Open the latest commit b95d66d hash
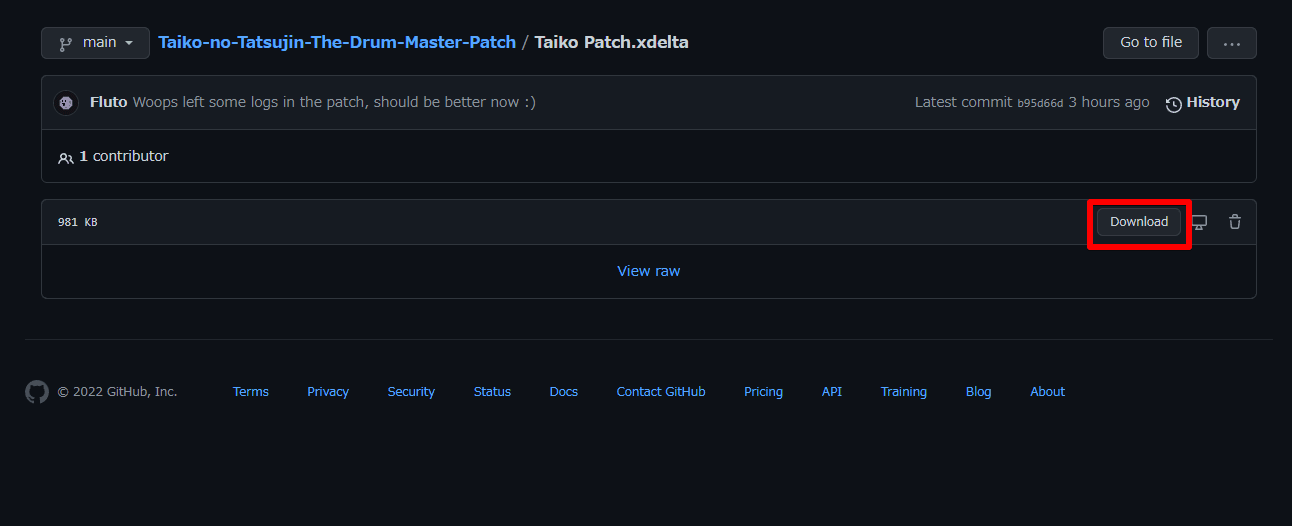 1040,103
